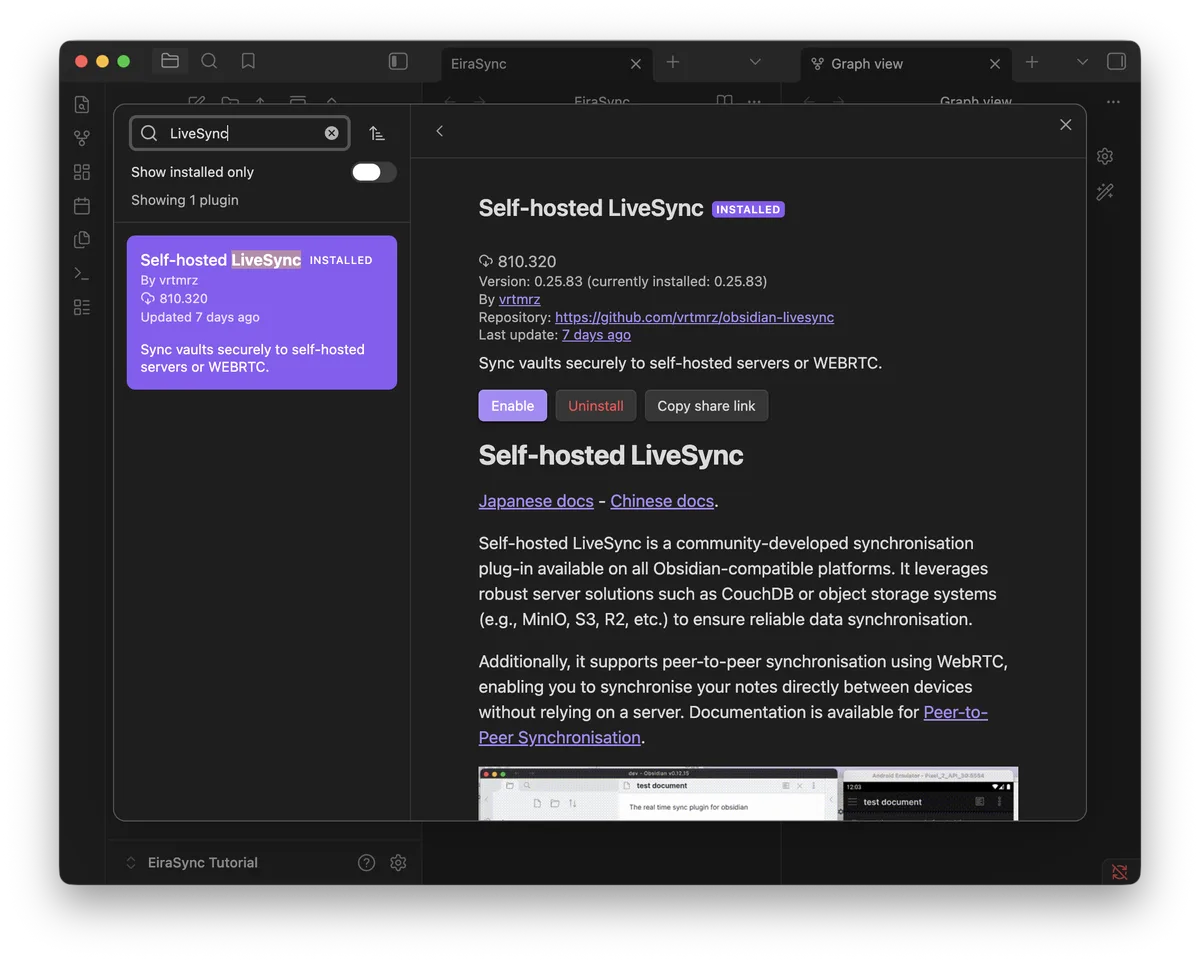Viewport: 1200px width, 963px height.
Task: Open tab list dropdown after EiraSync tab
Action: click(x=755, y=62)
